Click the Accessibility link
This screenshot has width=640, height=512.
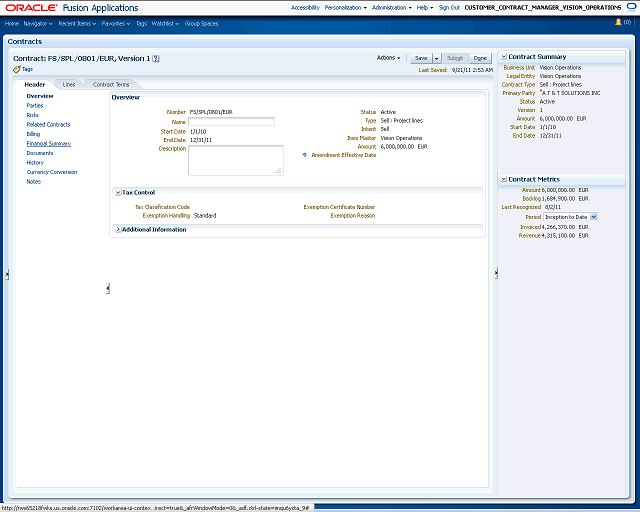tap(305, 8)
